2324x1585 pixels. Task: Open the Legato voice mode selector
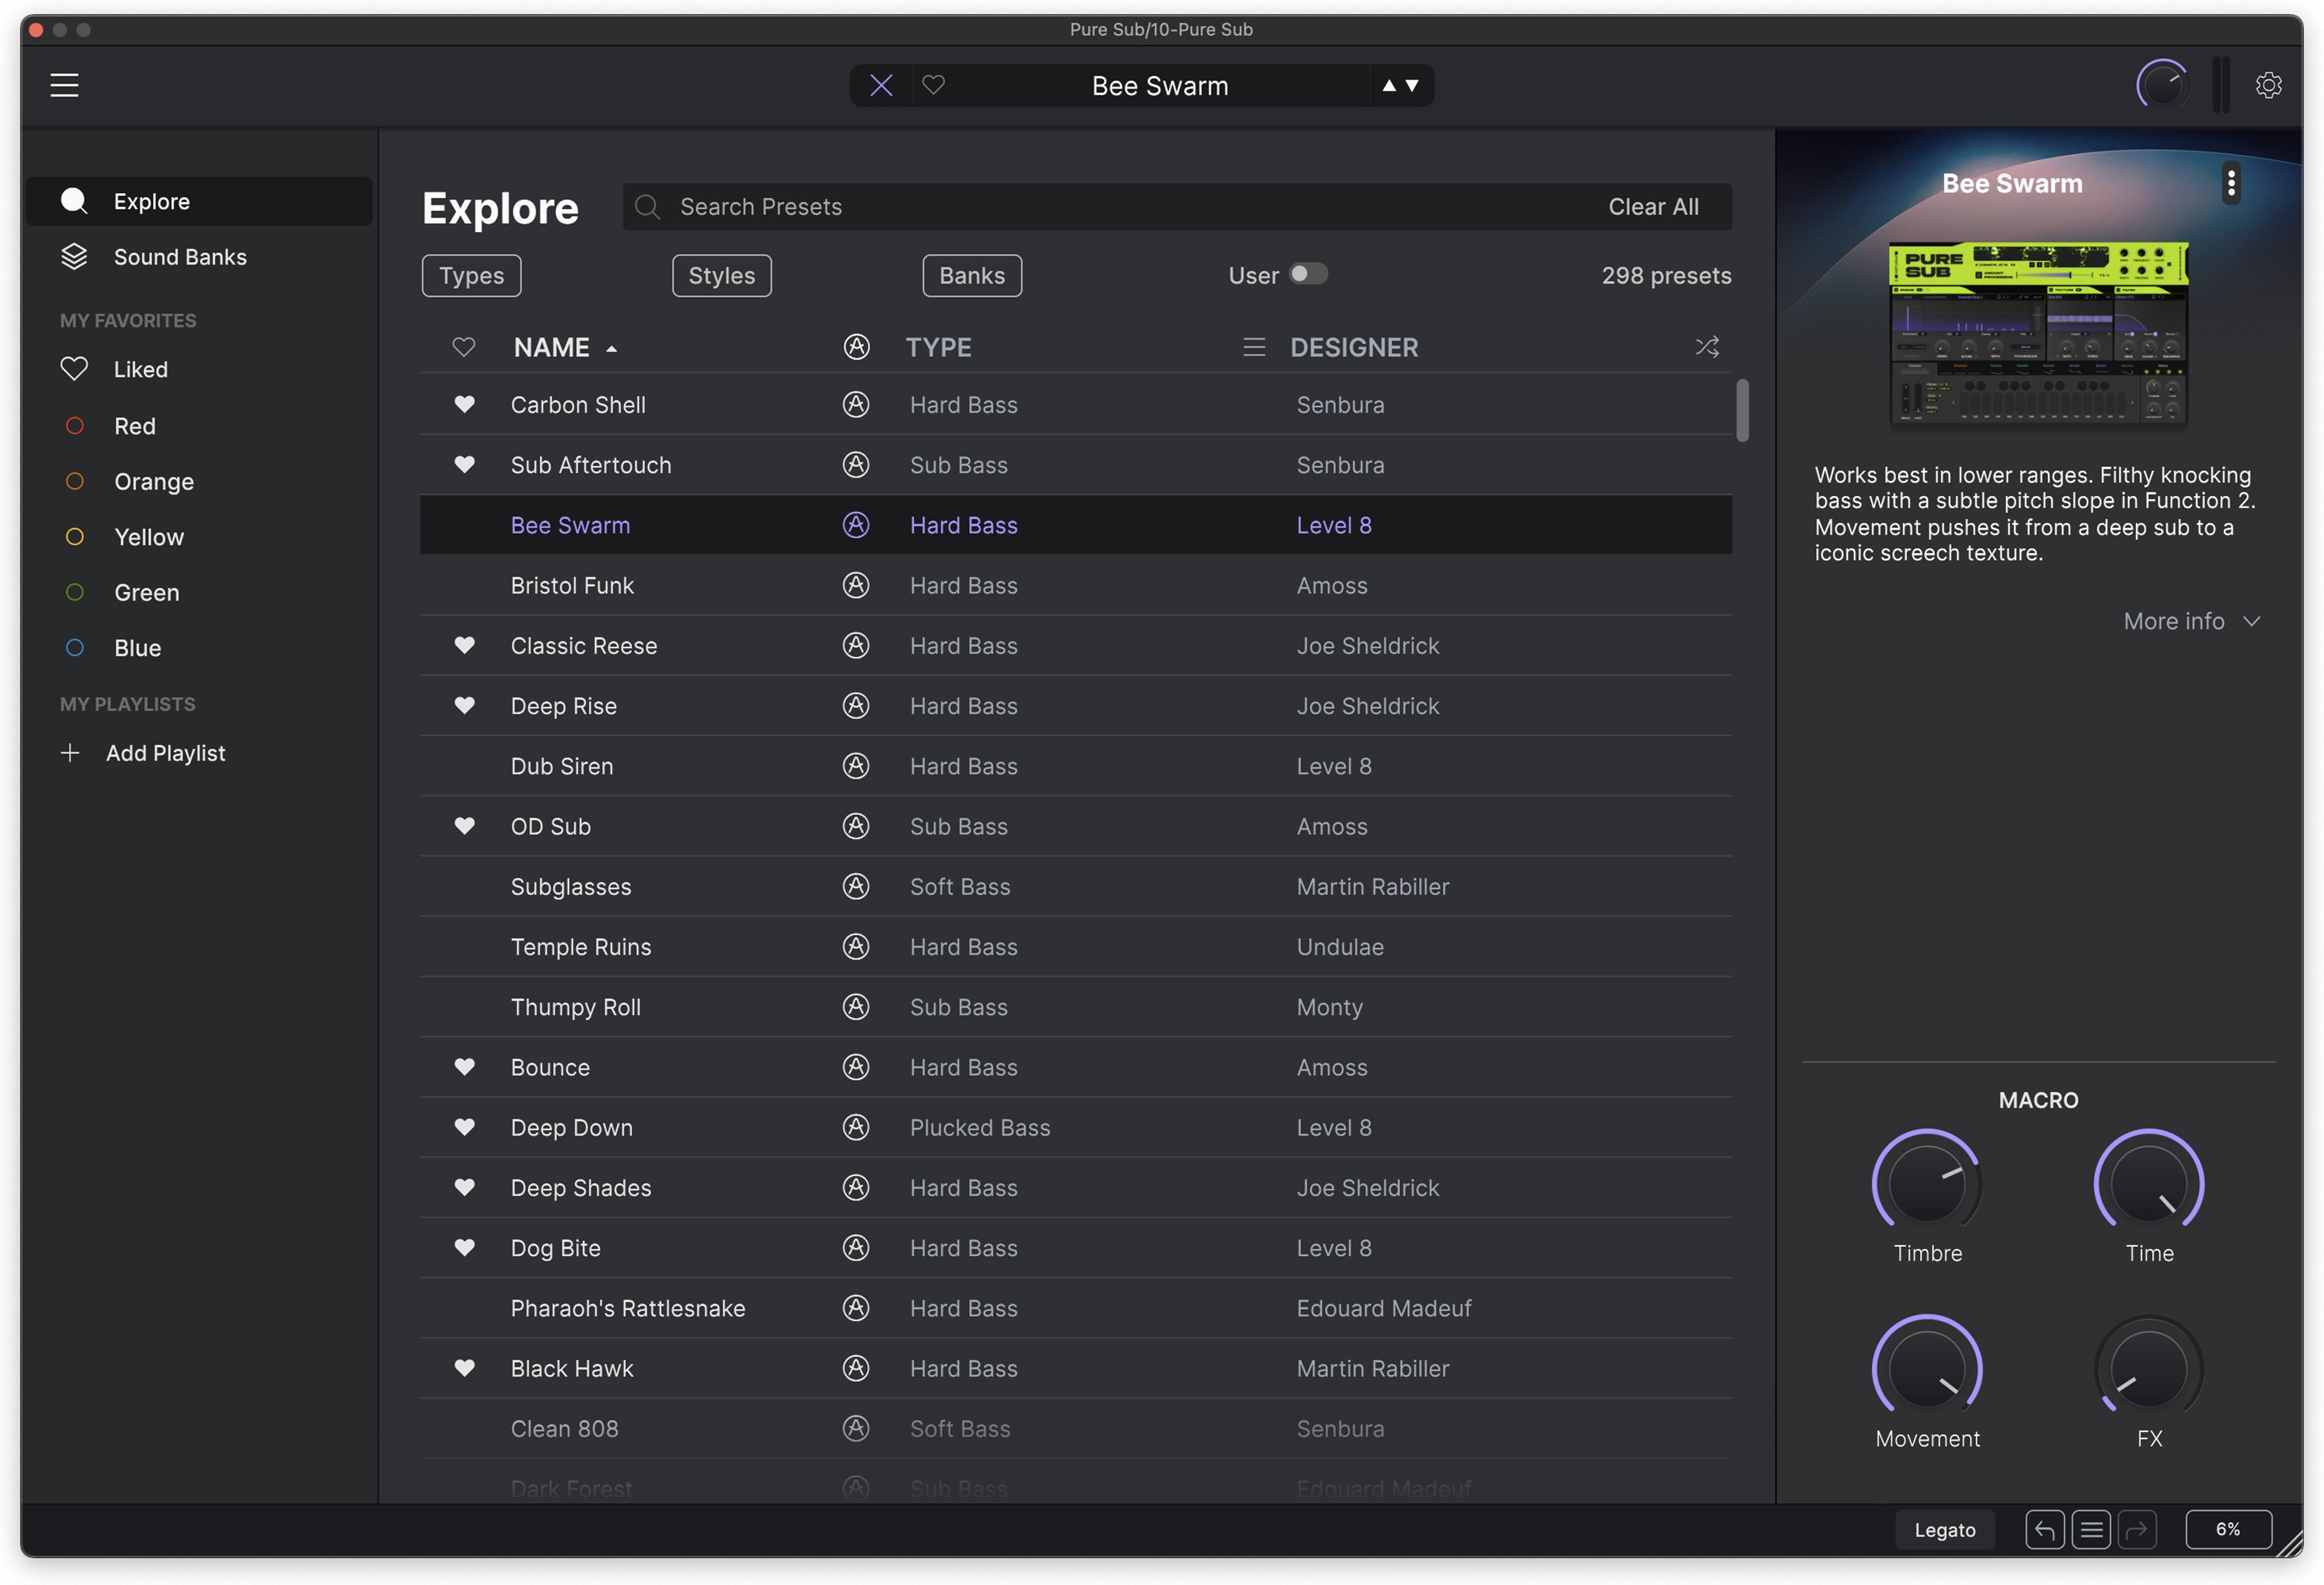(x=1944, y=1530)
